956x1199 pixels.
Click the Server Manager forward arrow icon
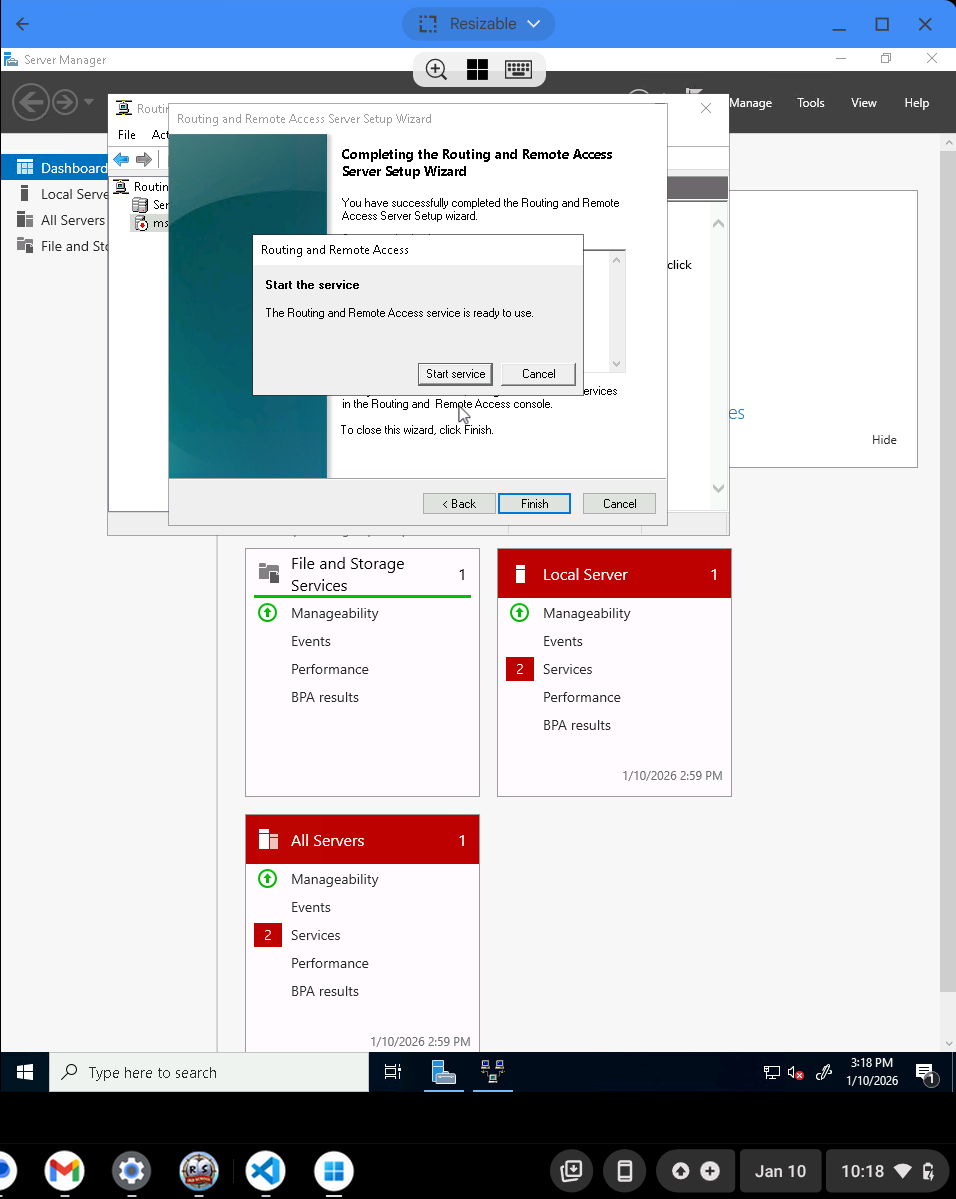coord(65,102)
